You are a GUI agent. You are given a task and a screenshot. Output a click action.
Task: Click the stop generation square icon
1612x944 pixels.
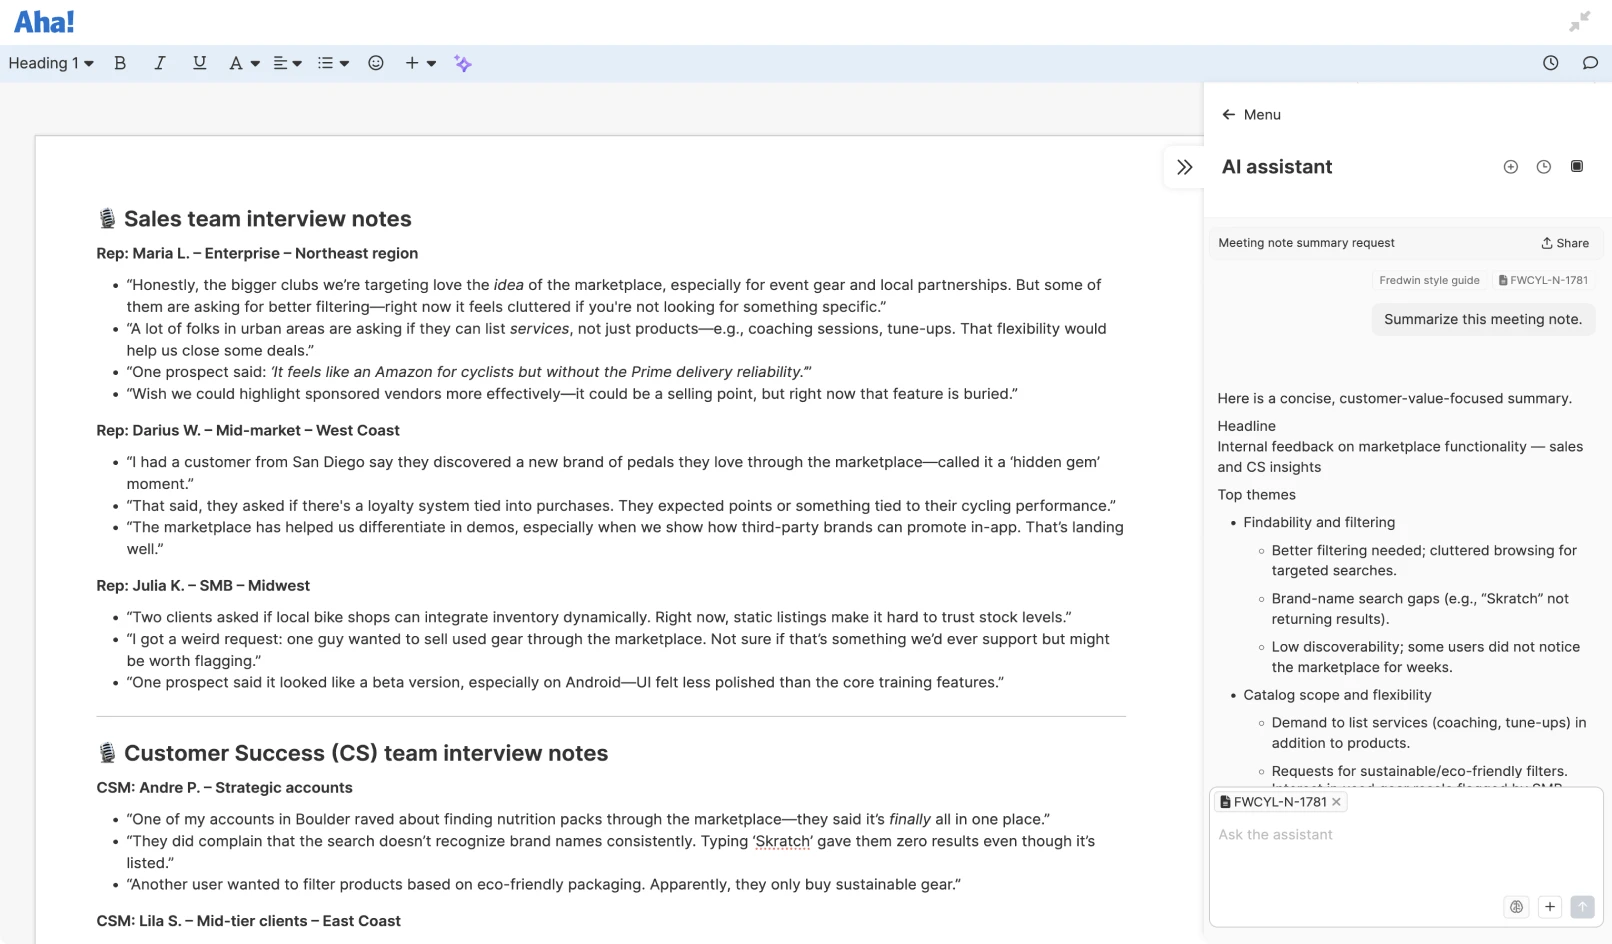[x=1576, y=166]
